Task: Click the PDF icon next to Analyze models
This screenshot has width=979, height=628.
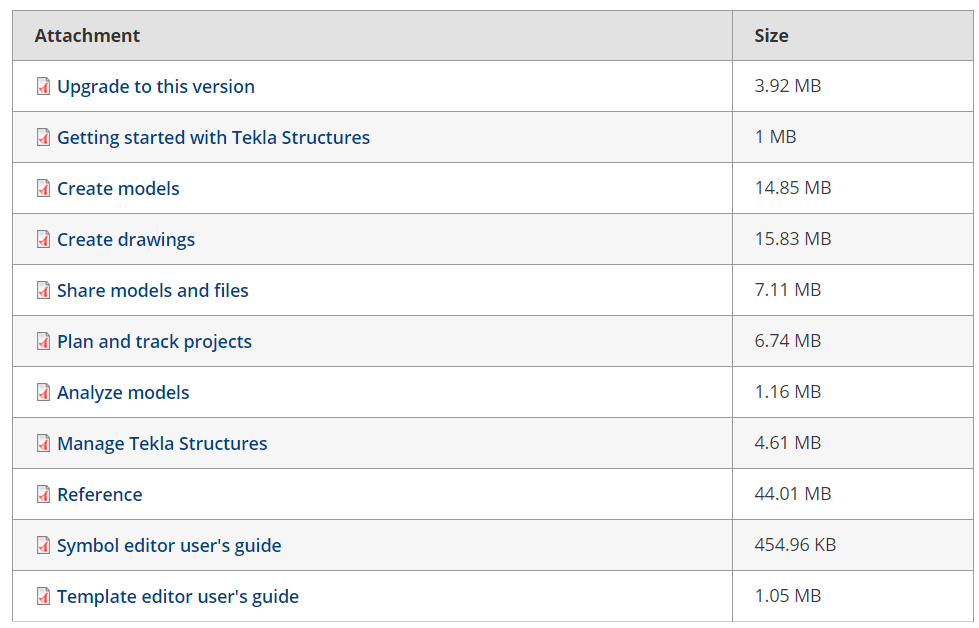Action: coord(43,392)
